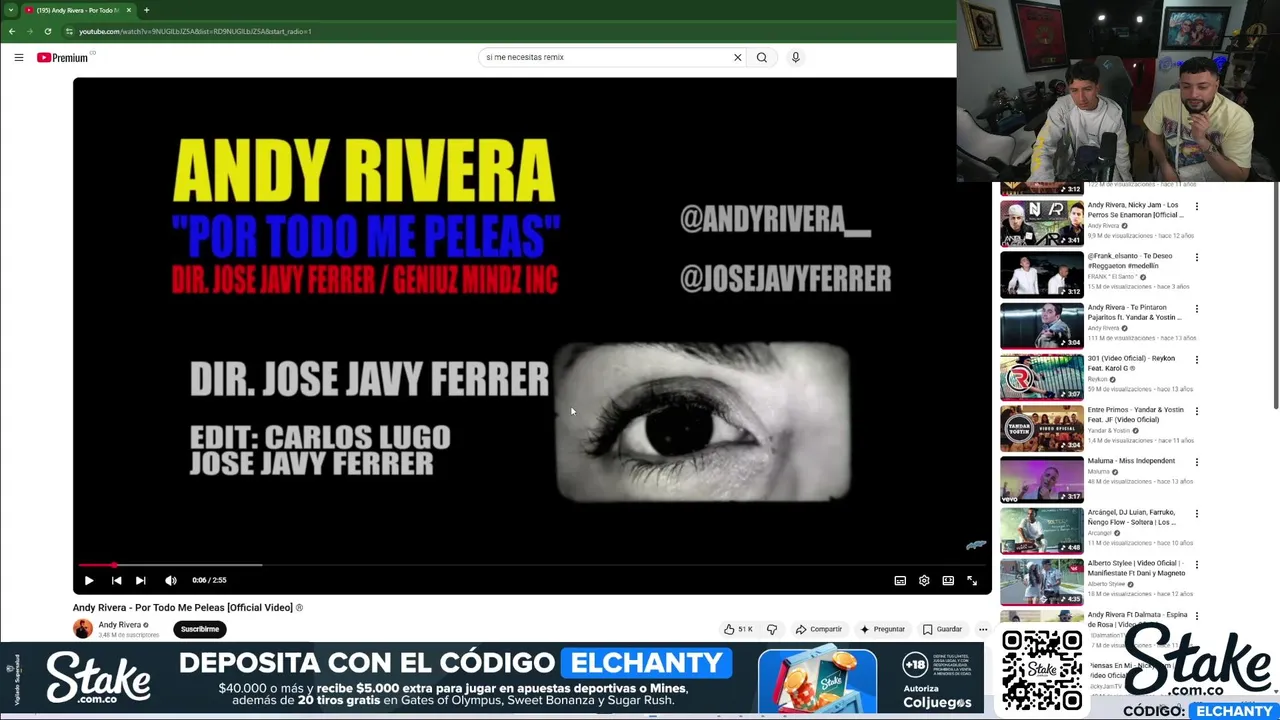The width and height of the screenshot is (1280, 720).
Task: Click the Maluma - Miss Independent thumbnail
Action: tap(1042, 479)
